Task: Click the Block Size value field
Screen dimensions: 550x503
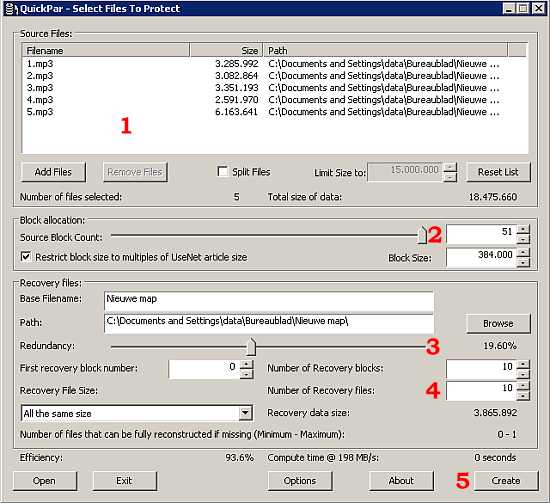Action: coord(481,257)
